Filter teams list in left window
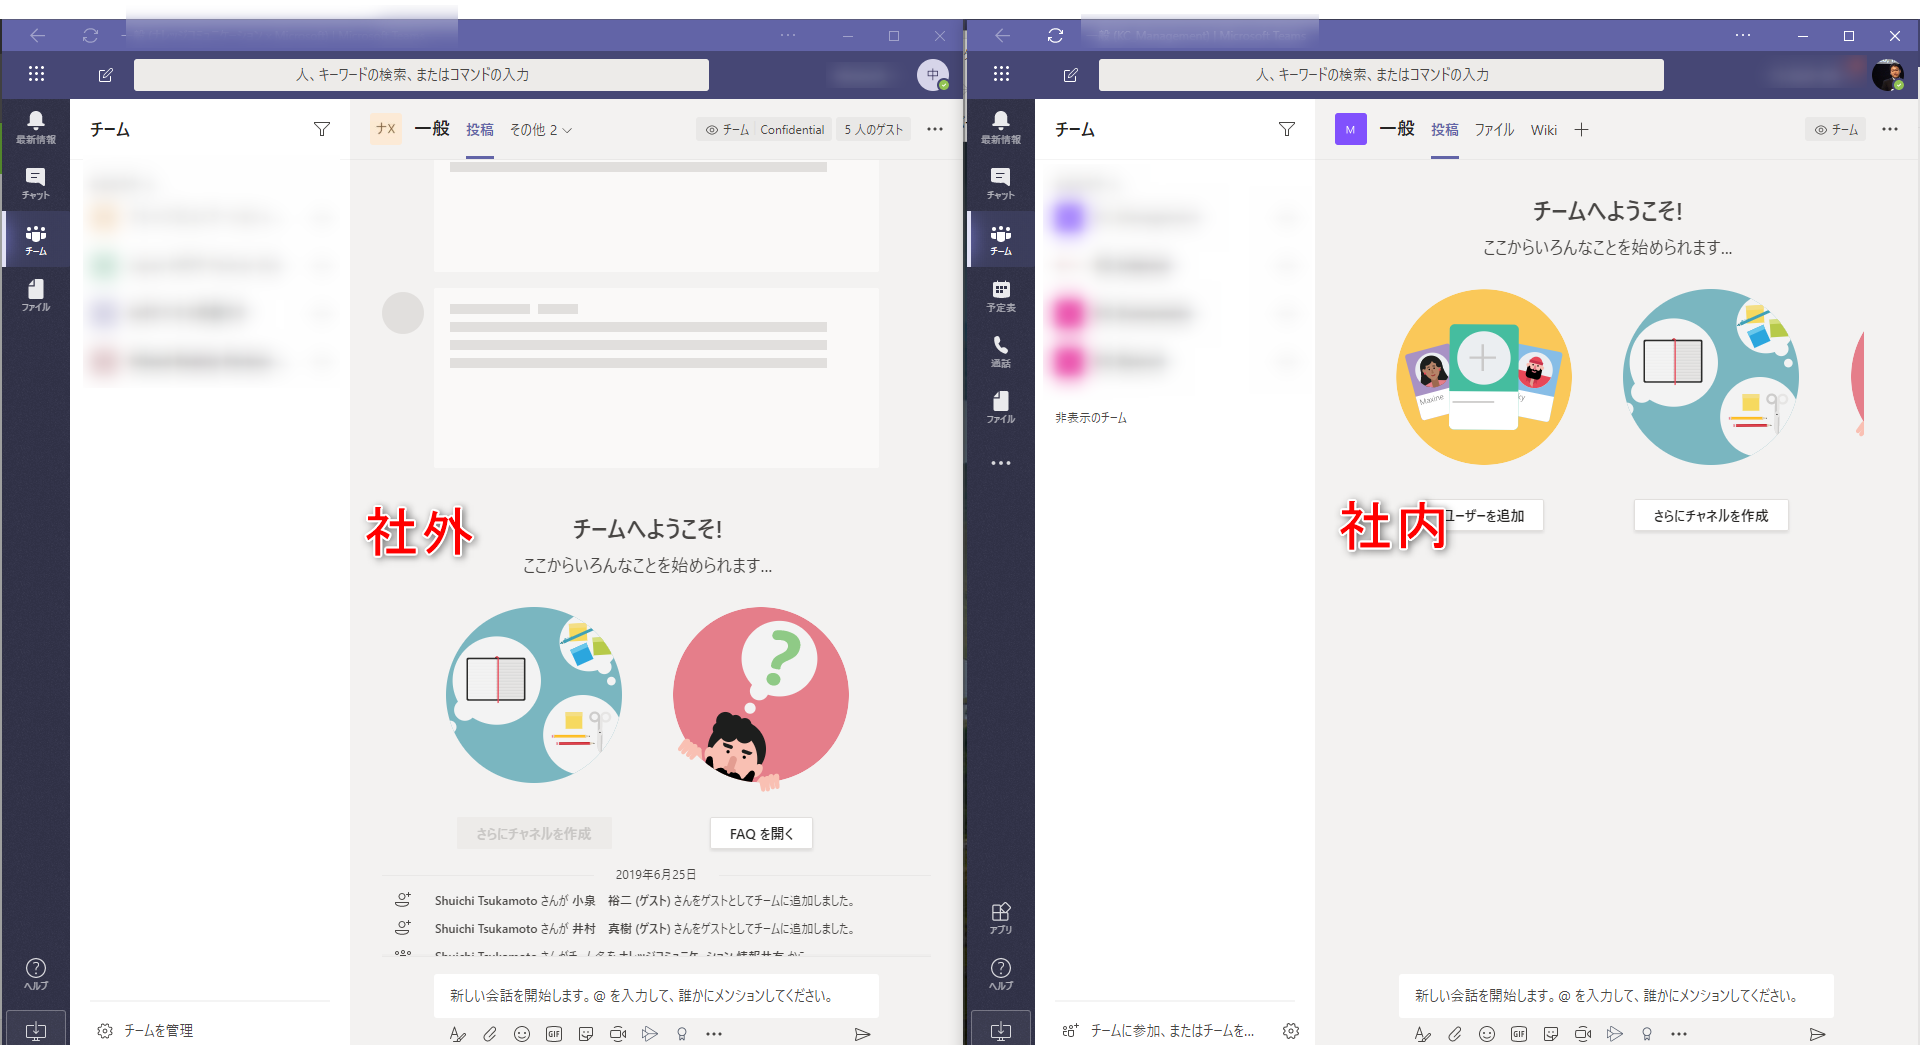 [x=322, y=129]
